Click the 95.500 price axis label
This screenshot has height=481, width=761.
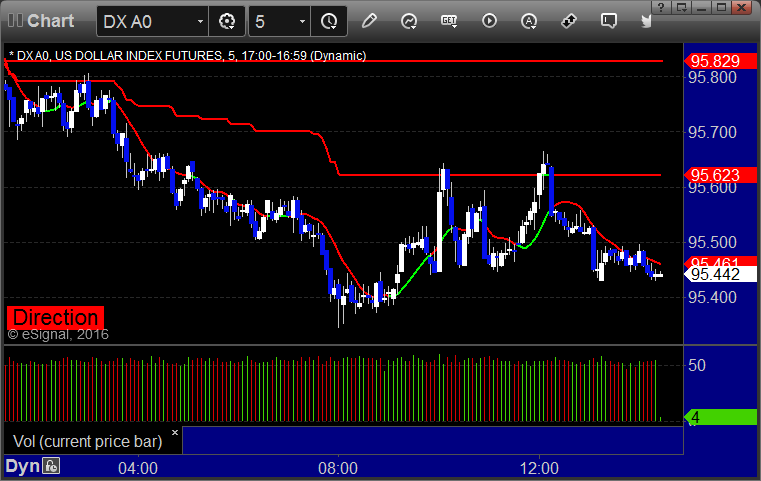[x=712, y=242]
